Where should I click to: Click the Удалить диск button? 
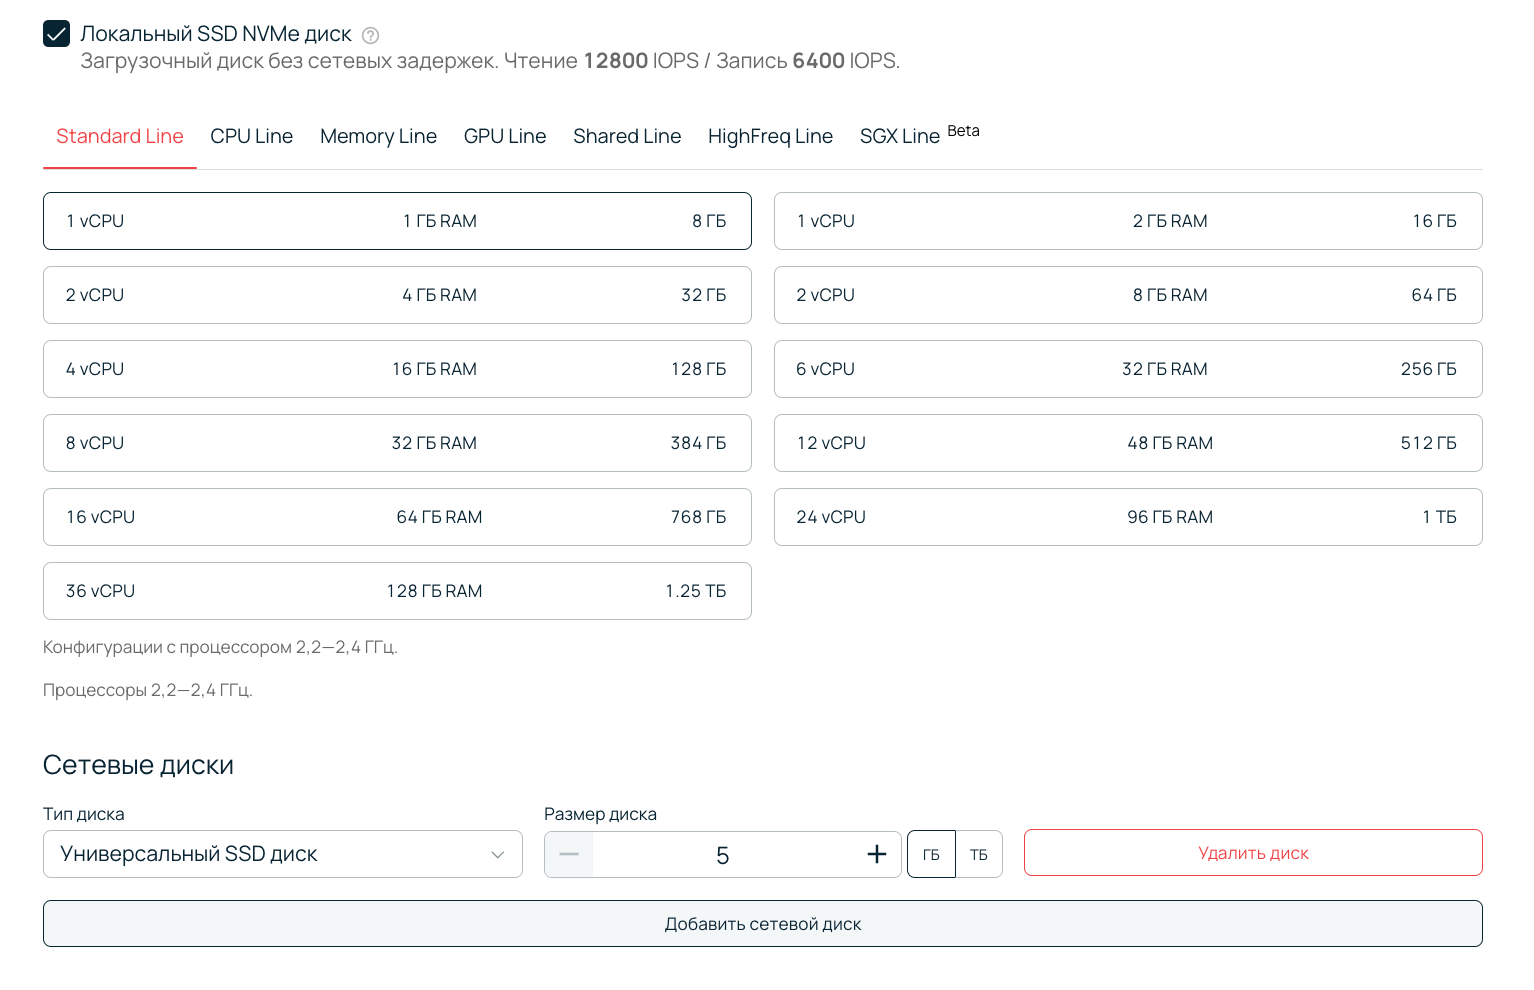[x=1252, y=853]
